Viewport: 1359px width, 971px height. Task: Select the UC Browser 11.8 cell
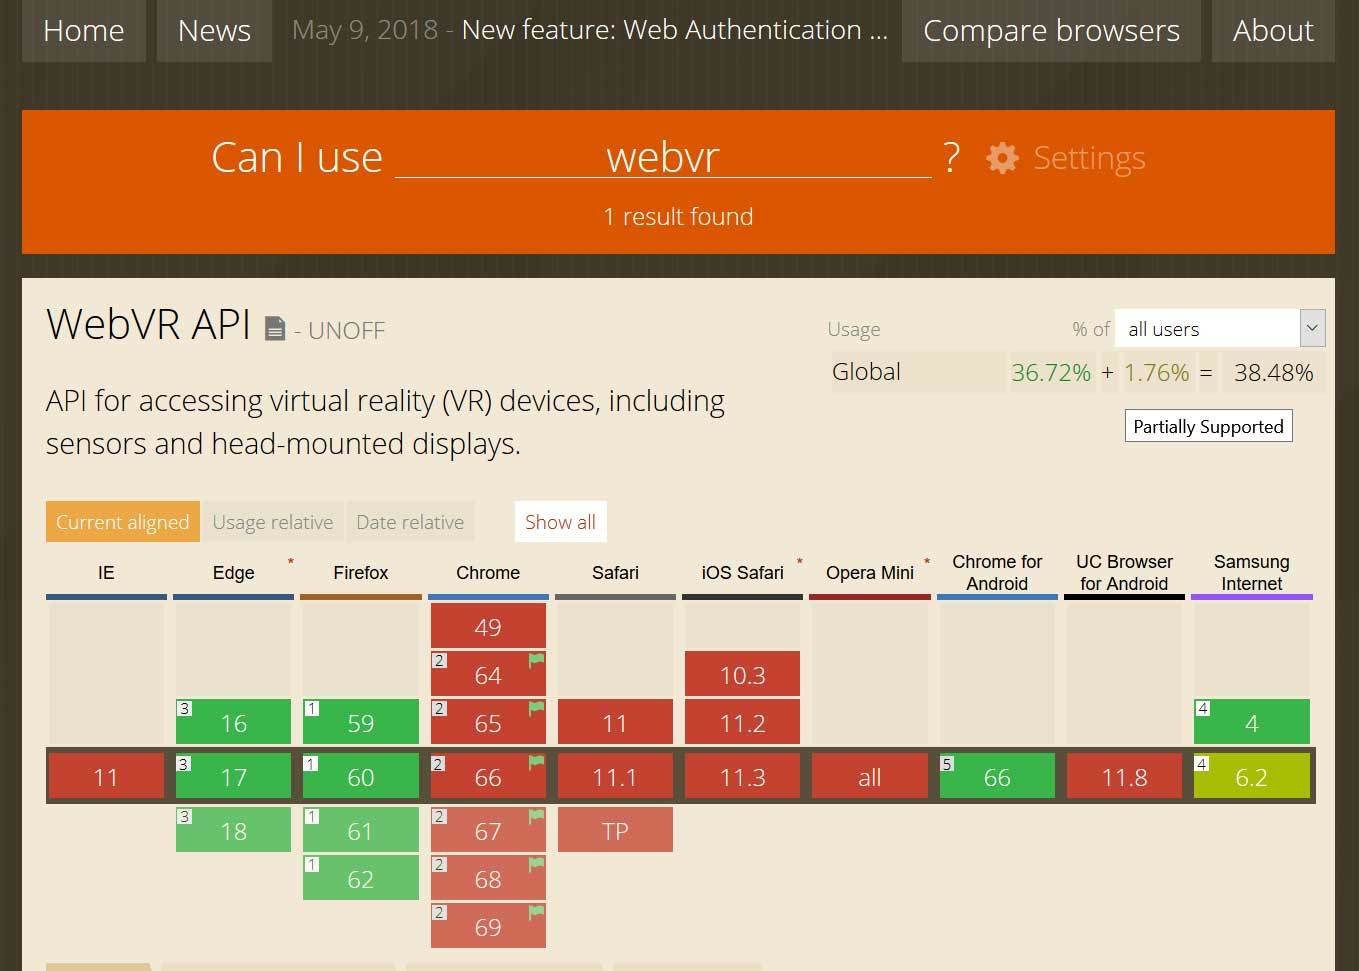click(1124, 777)
